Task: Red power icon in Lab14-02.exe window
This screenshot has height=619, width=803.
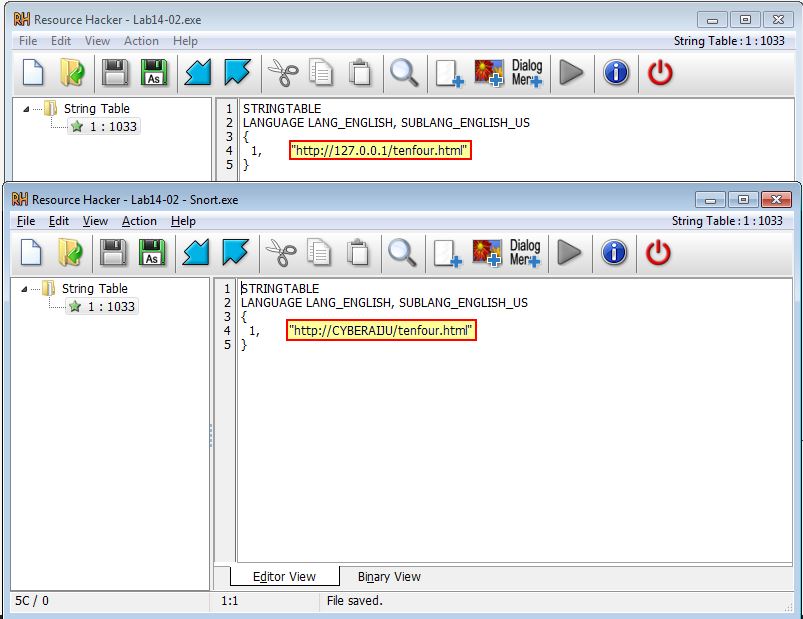Action: coord(660,73)
